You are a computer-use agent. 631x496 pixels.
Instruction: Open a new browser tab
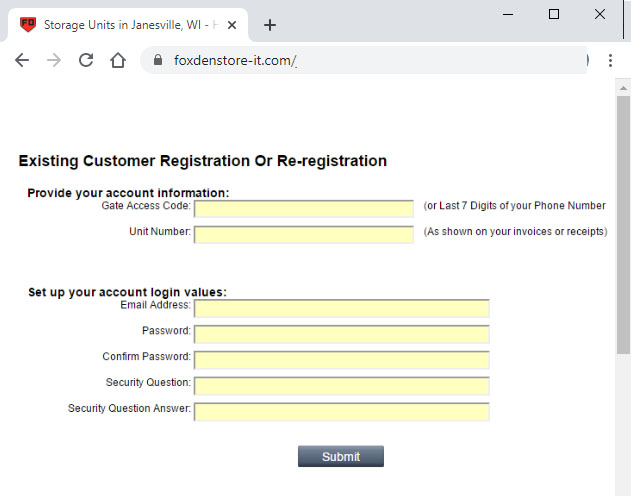tap(269, 25)
